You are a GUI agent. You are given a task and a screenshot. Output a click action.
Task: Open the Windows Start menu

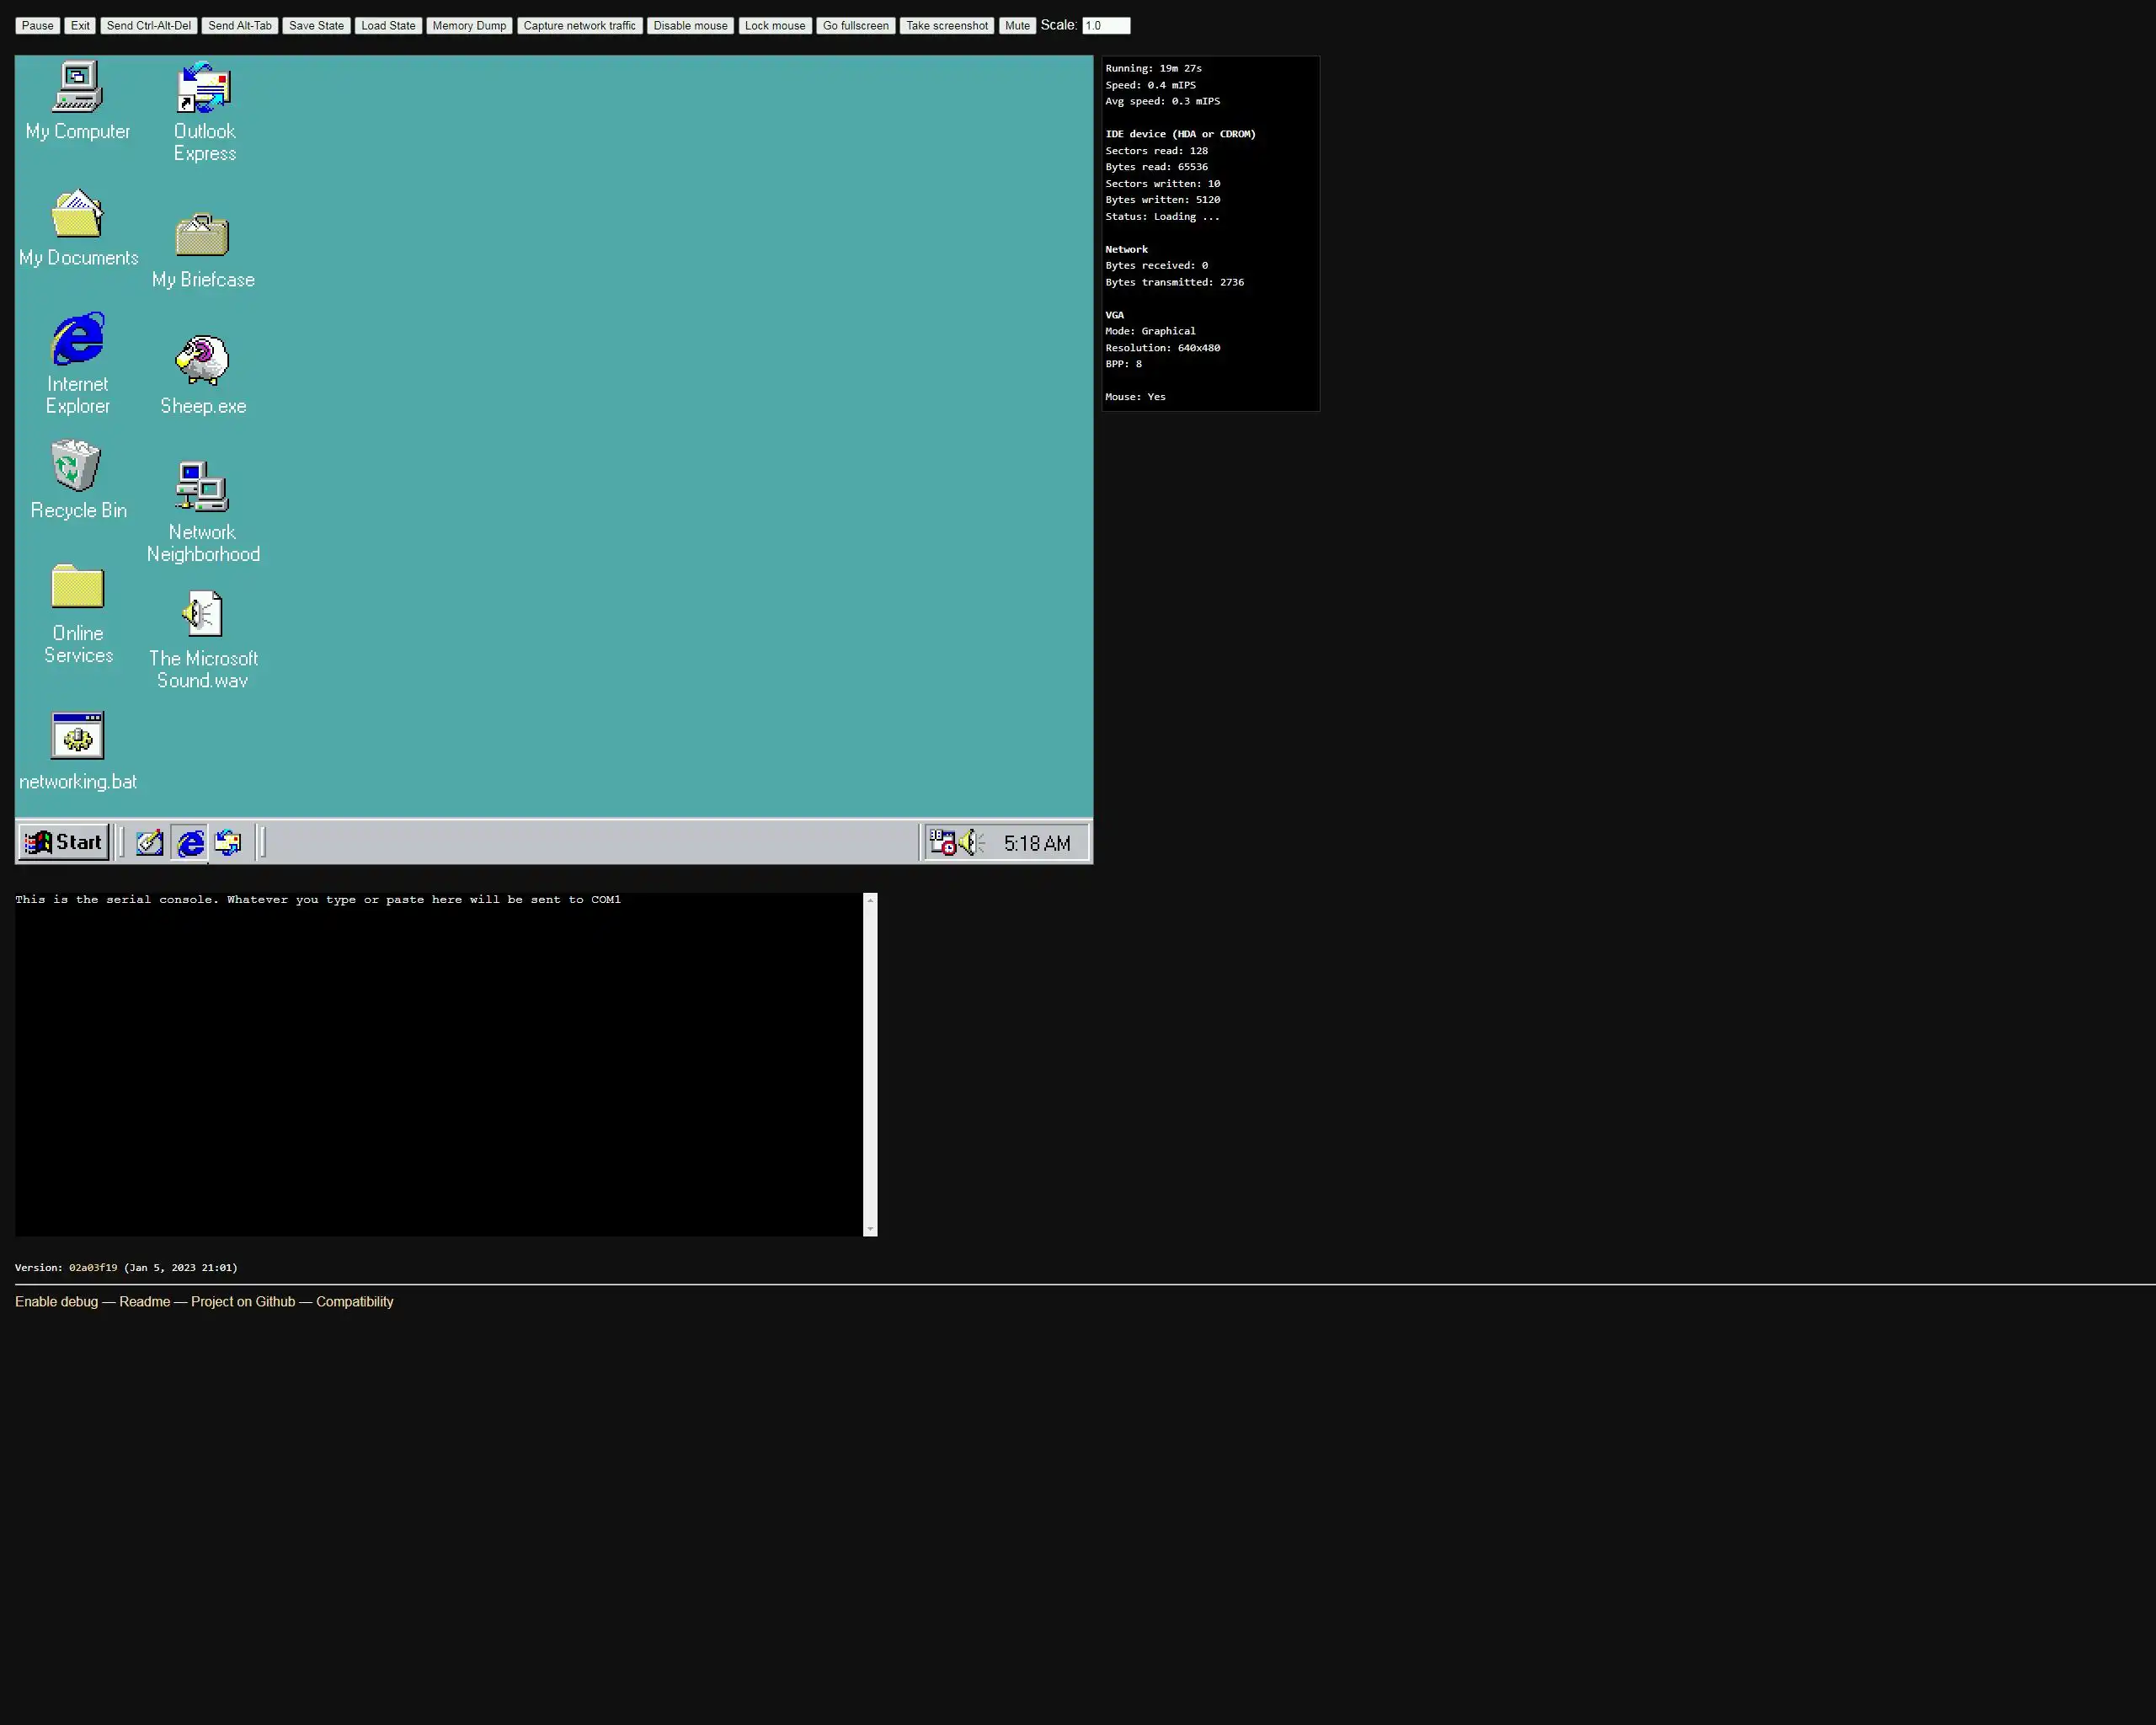[x=63, y=842]
